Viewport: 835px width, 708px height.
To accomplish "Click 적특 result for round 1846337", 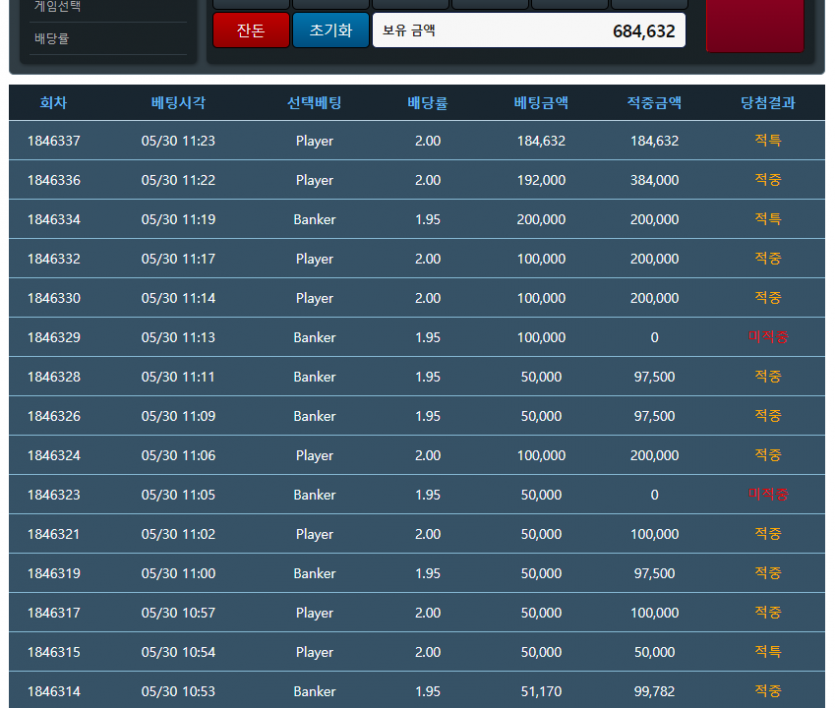I will 768,141.
